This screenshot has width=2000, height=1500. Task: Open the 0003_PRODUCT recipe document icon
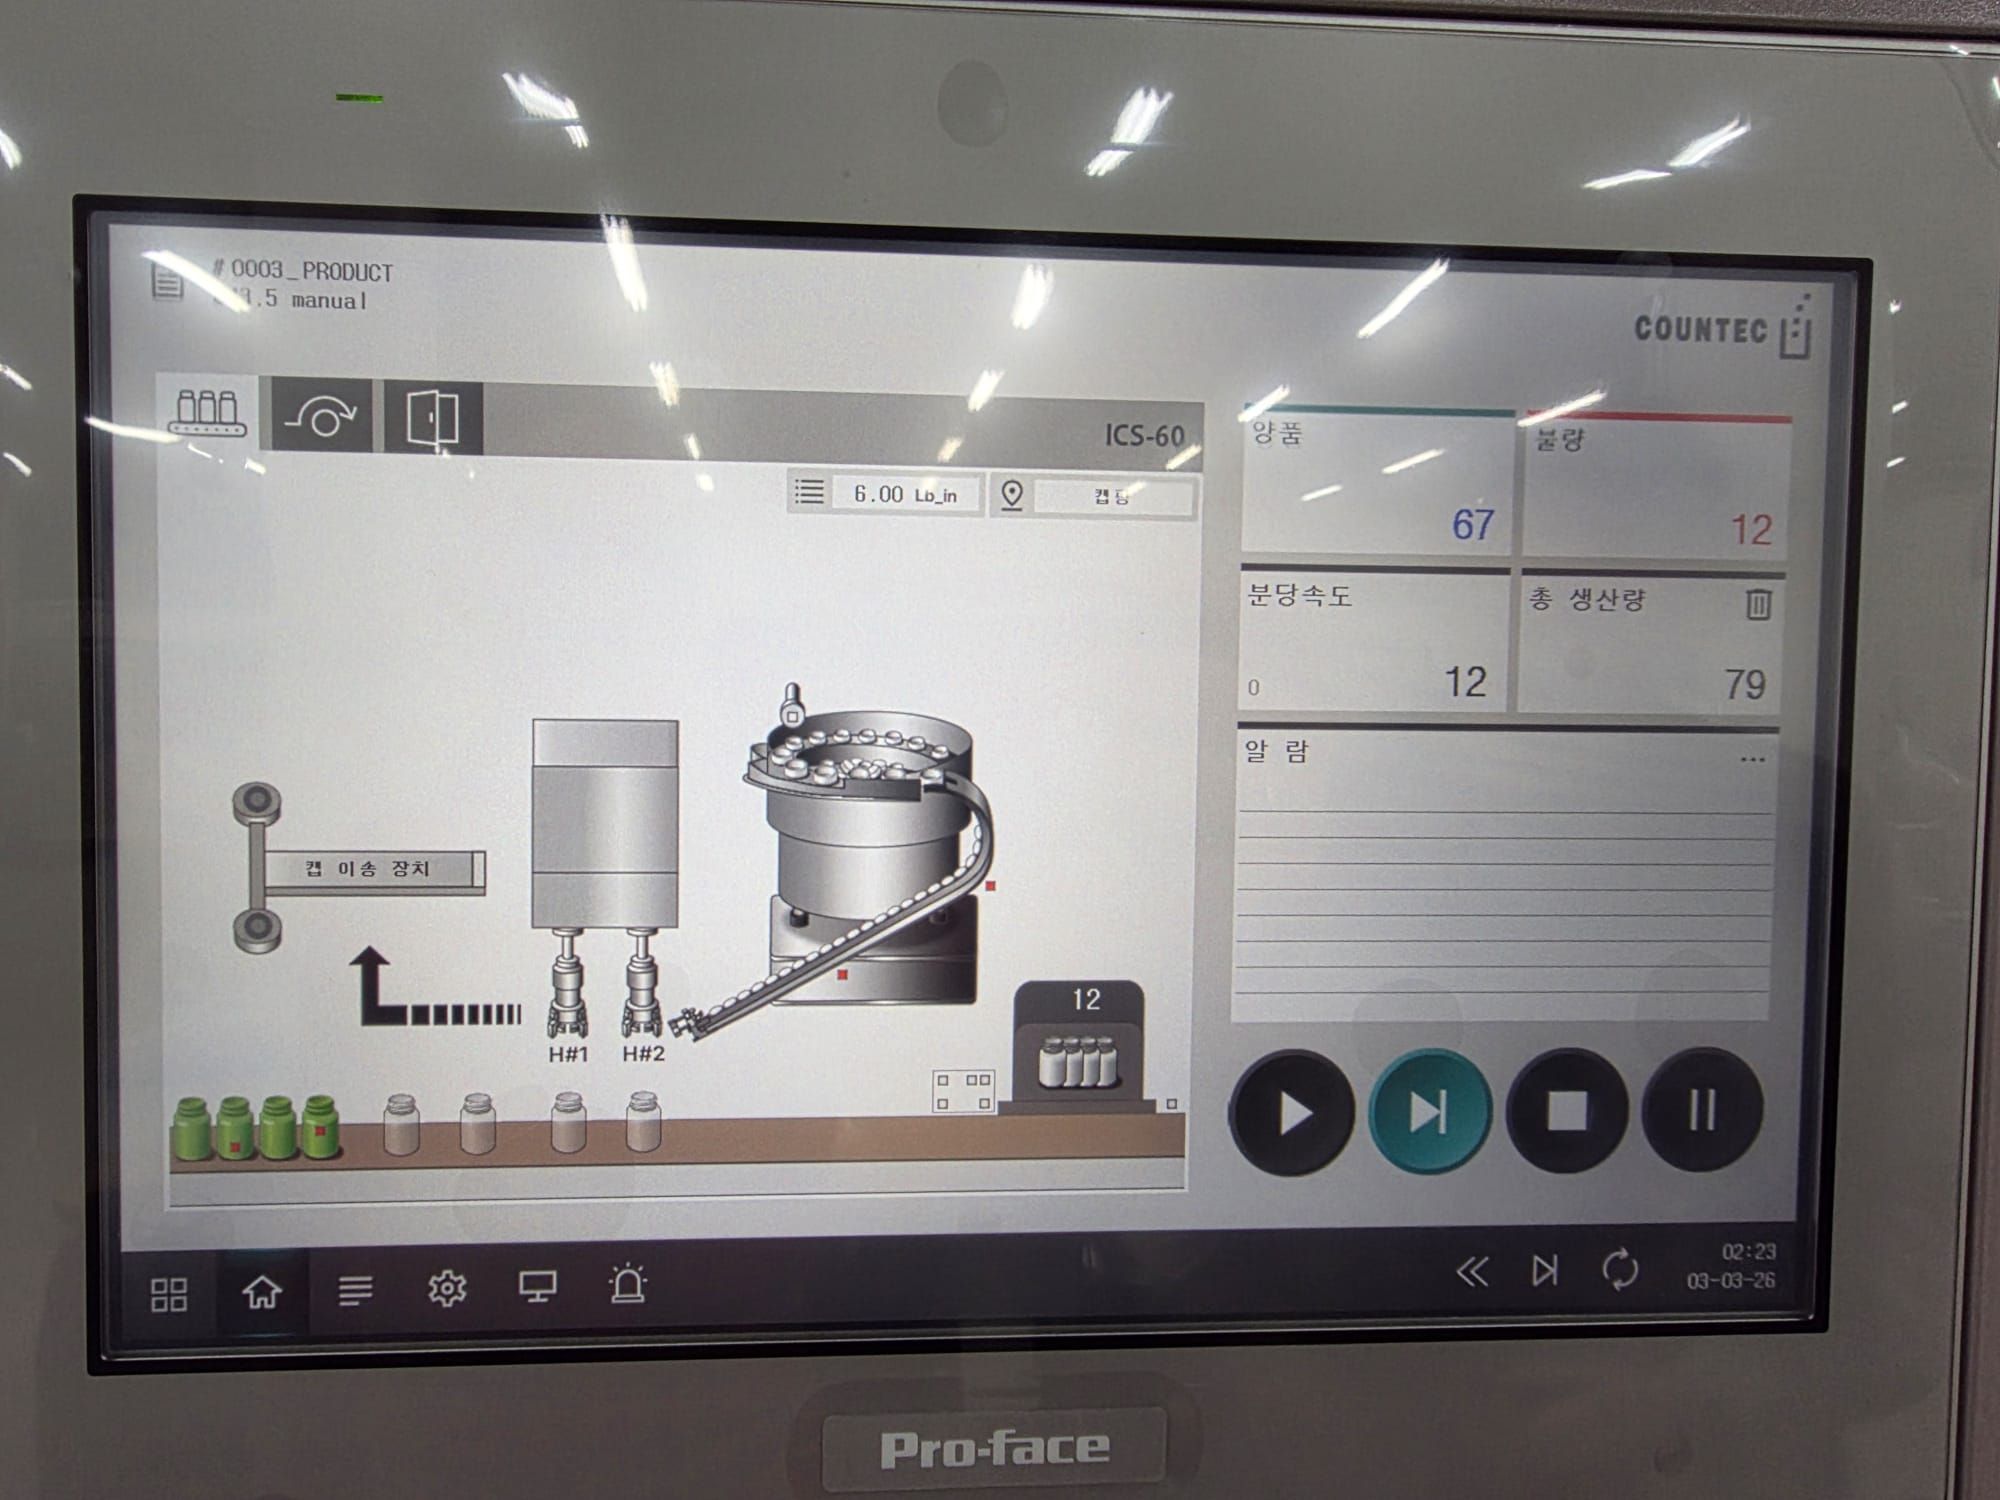coord(167,282)
